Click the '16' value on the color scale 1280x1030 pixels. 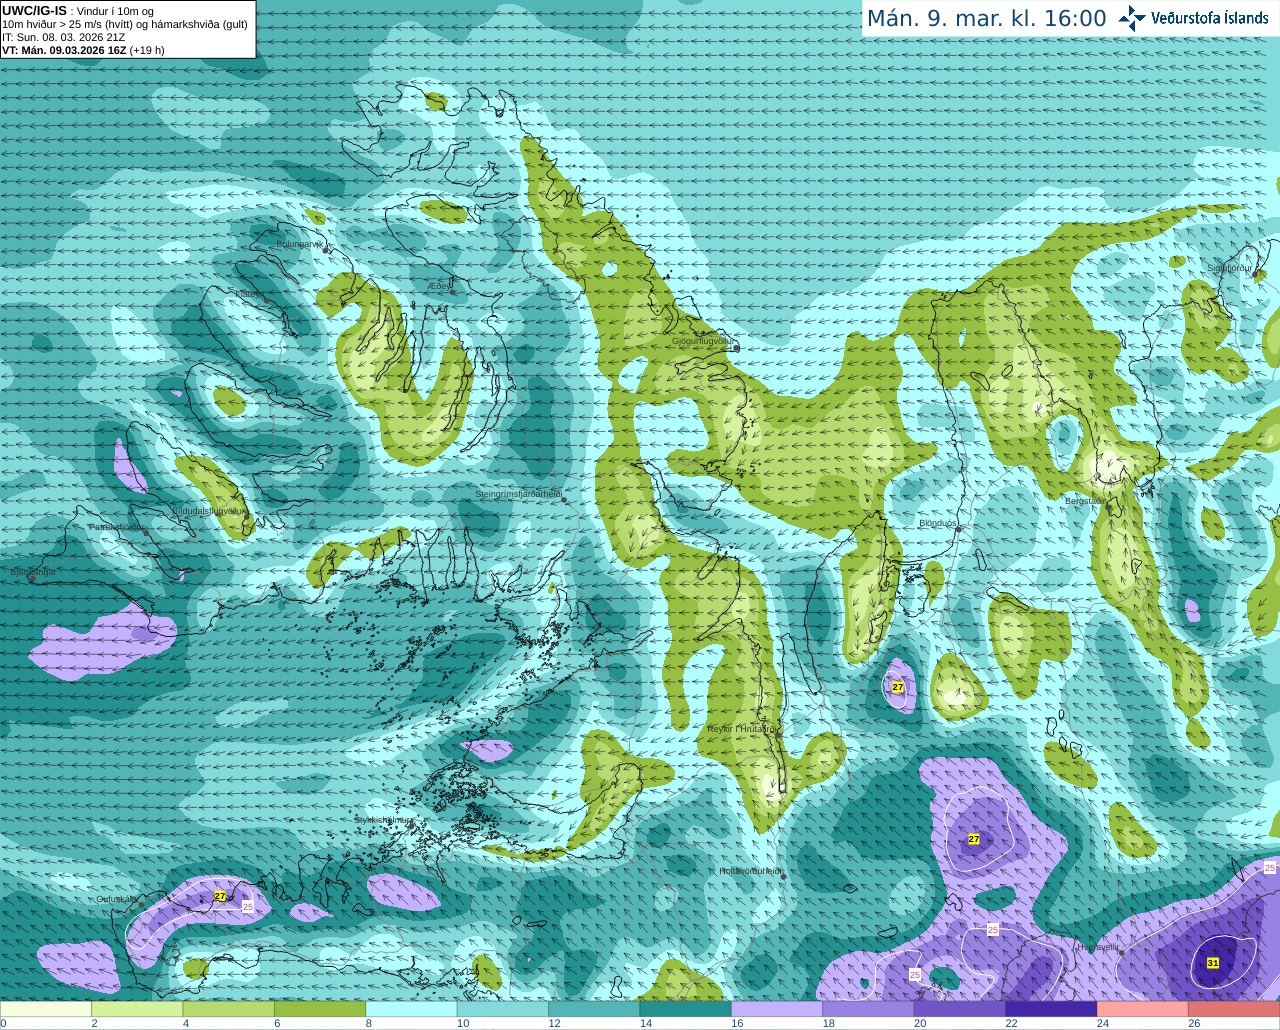coord(737,1023)
